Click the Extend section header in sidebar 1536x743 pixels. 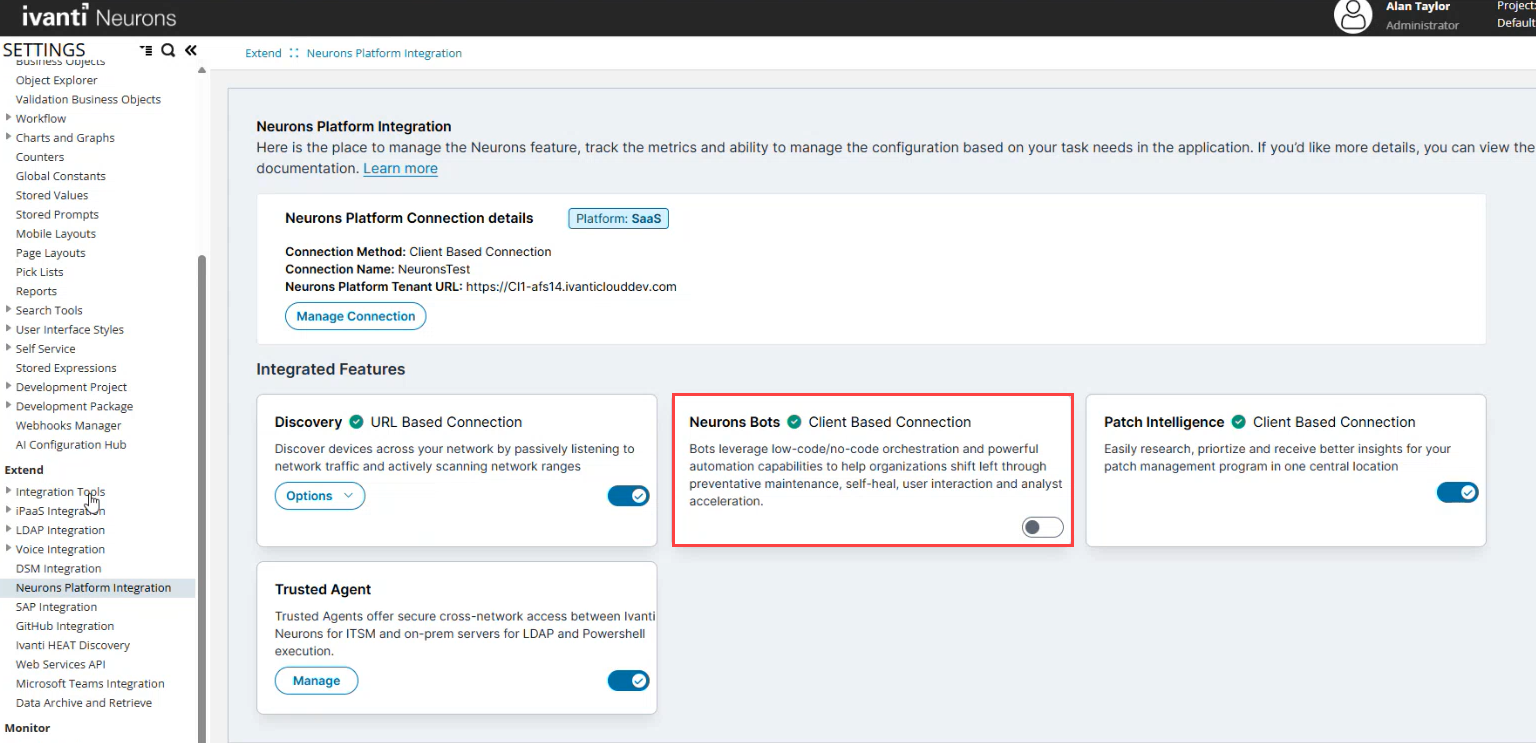(24, 470)
